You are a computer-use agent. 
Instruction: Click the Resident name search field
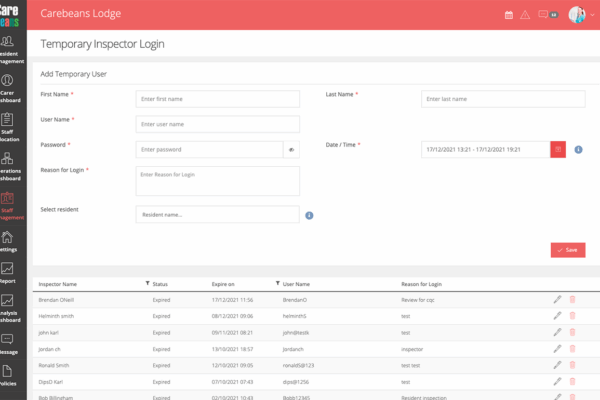217,214
